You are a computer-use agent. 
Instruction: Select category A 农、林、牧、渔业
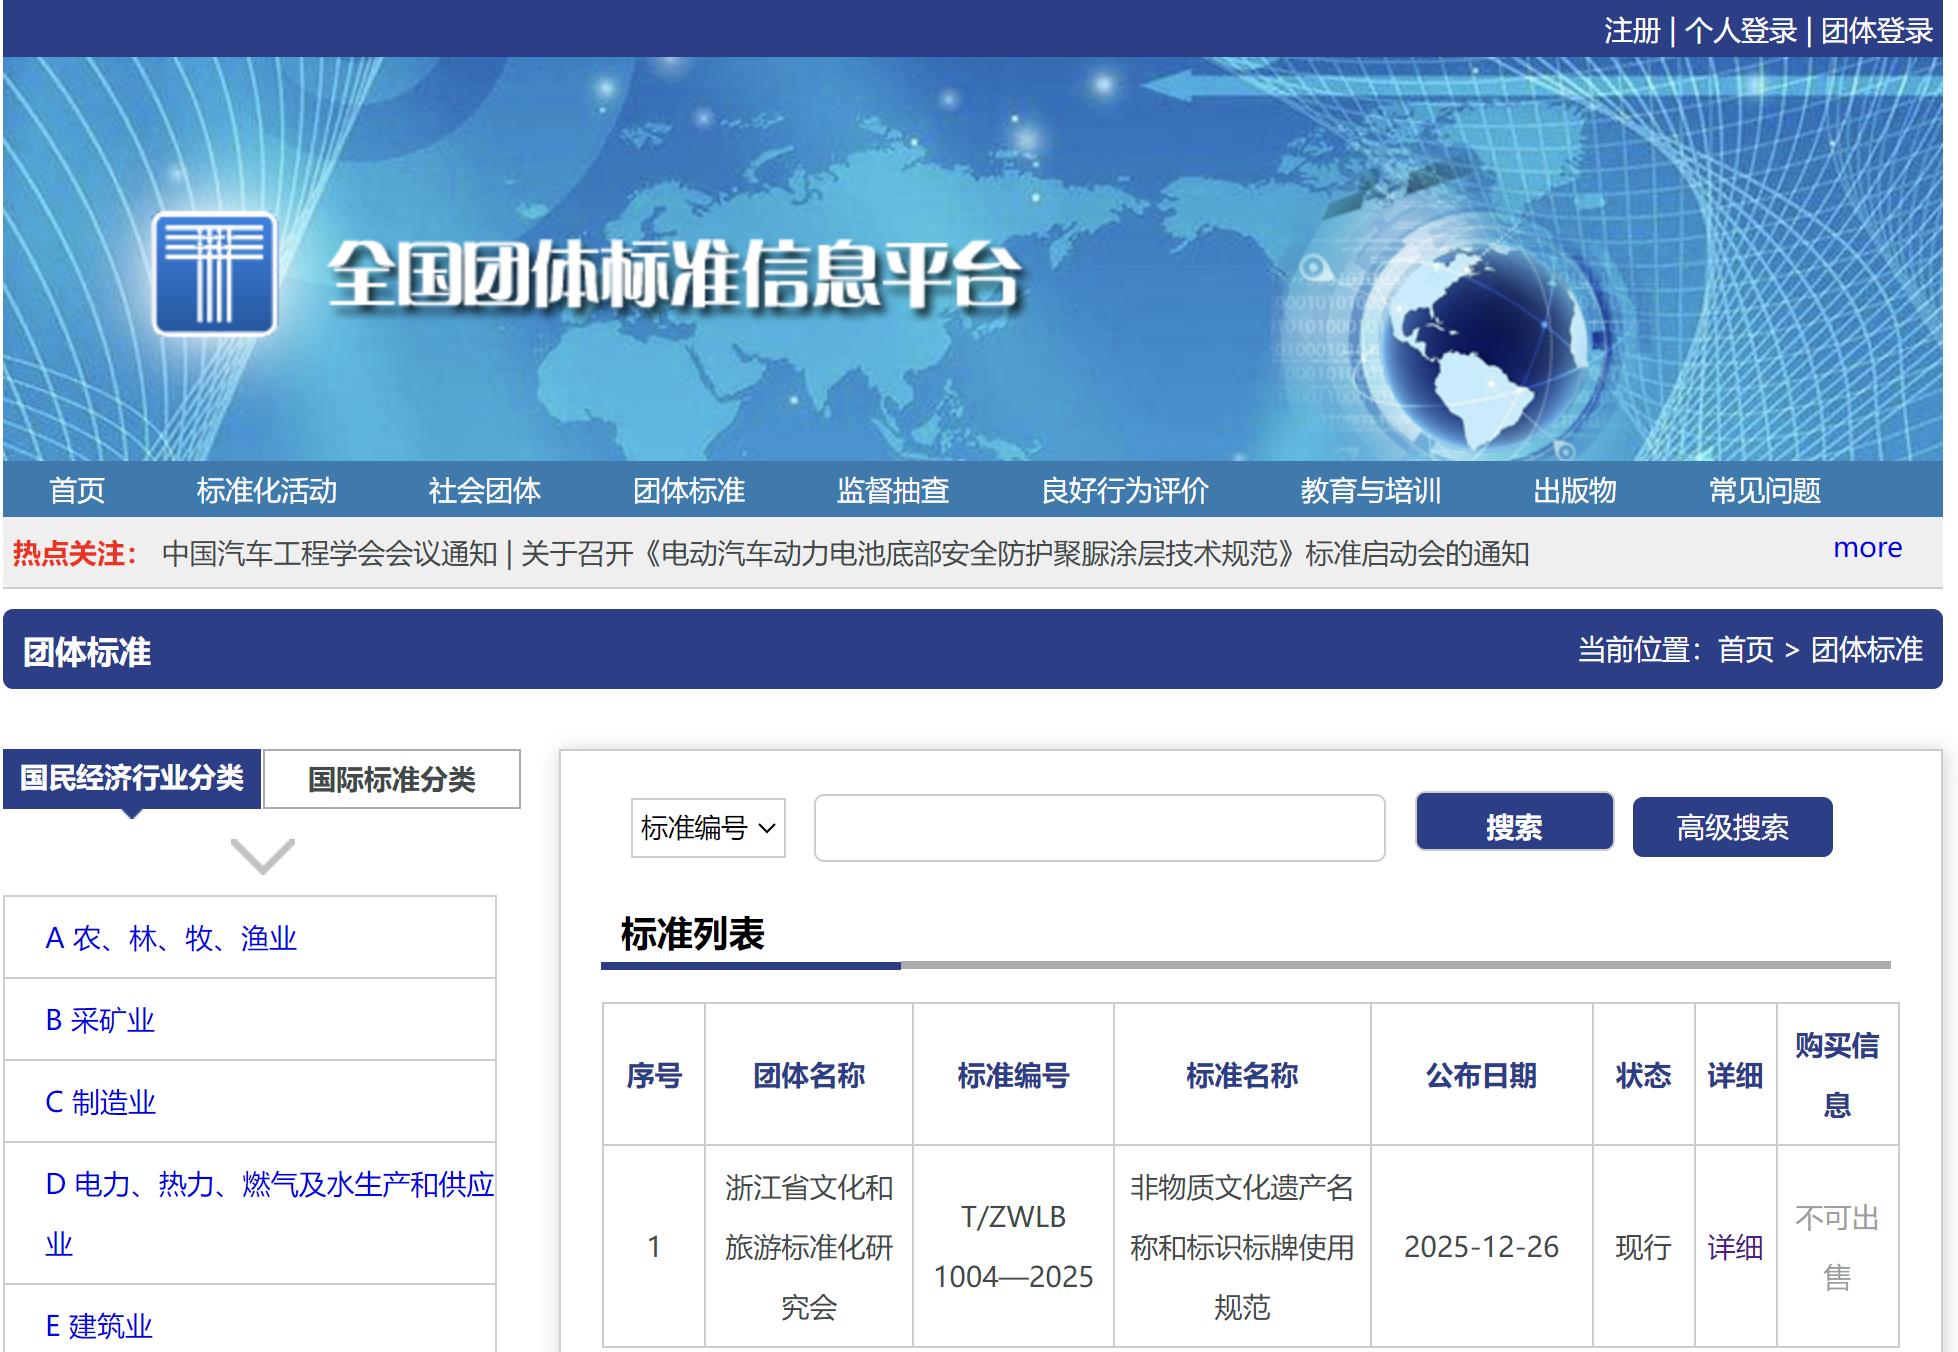point(171,938)
